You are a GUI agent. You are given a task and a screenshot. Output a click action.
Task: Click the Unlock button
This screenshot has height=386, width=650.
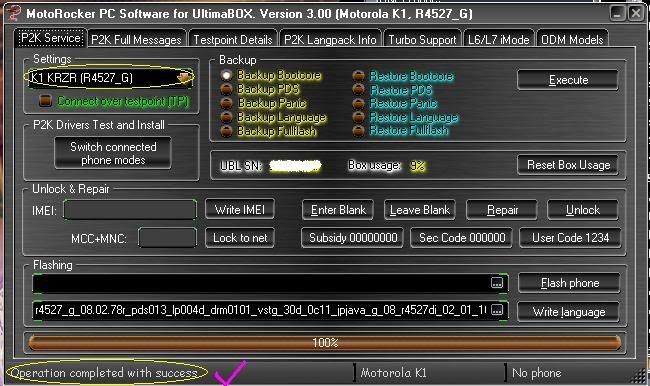(x=582, y=210)
